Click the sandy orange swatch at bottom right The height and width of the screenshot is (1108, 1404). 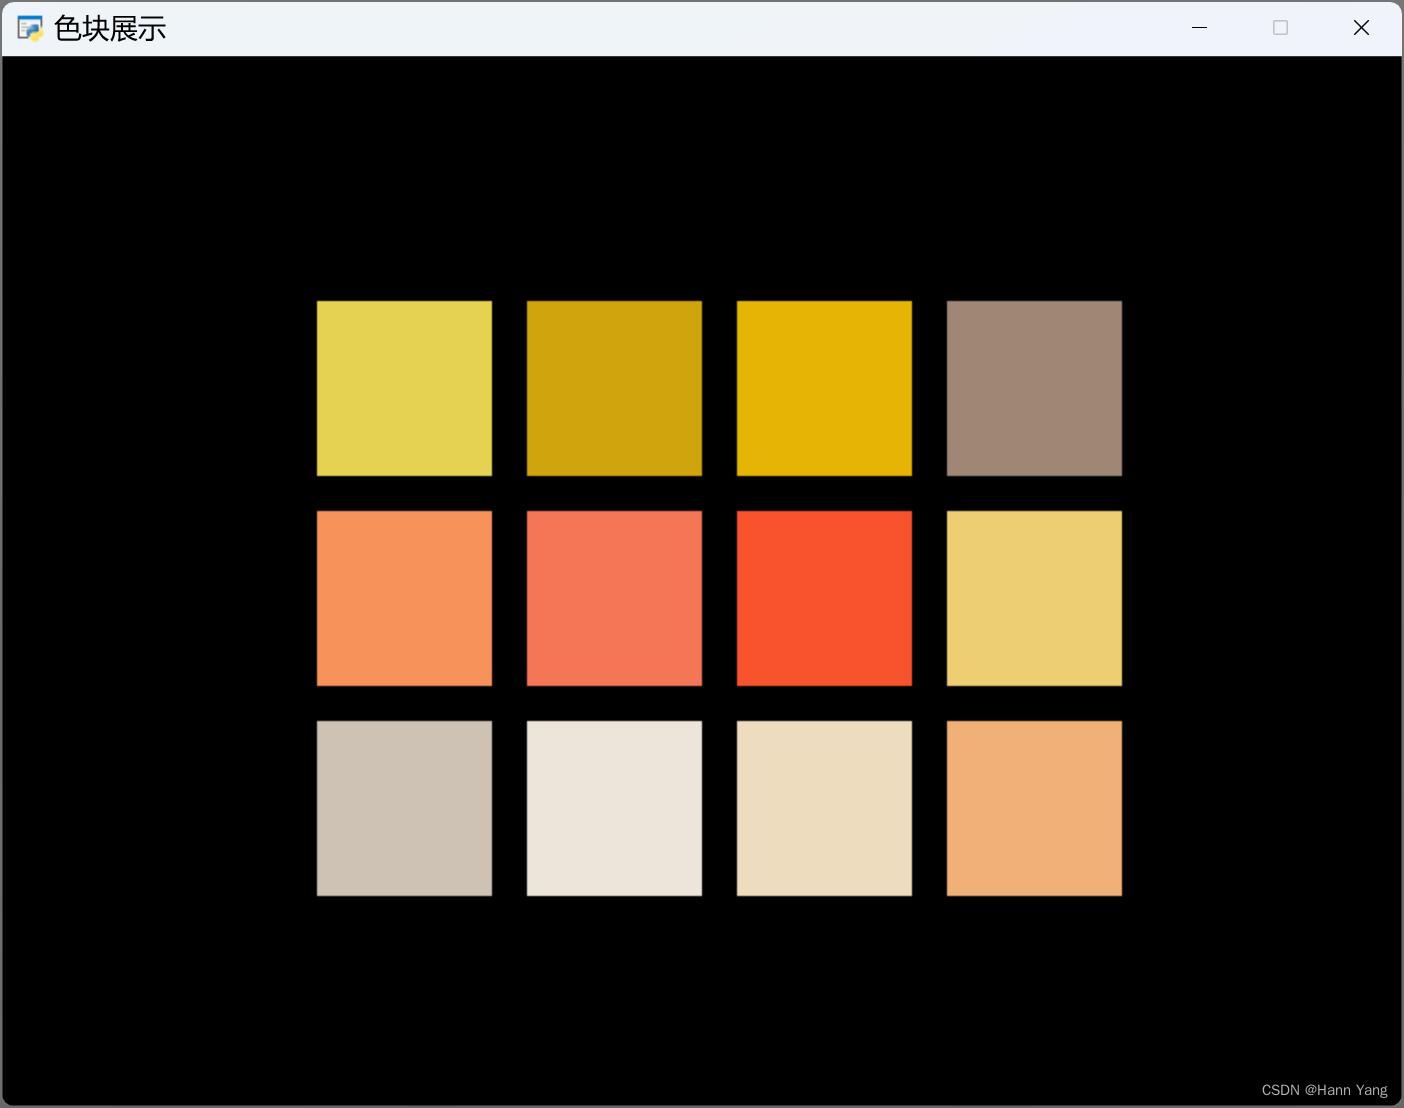point(1034,807)
